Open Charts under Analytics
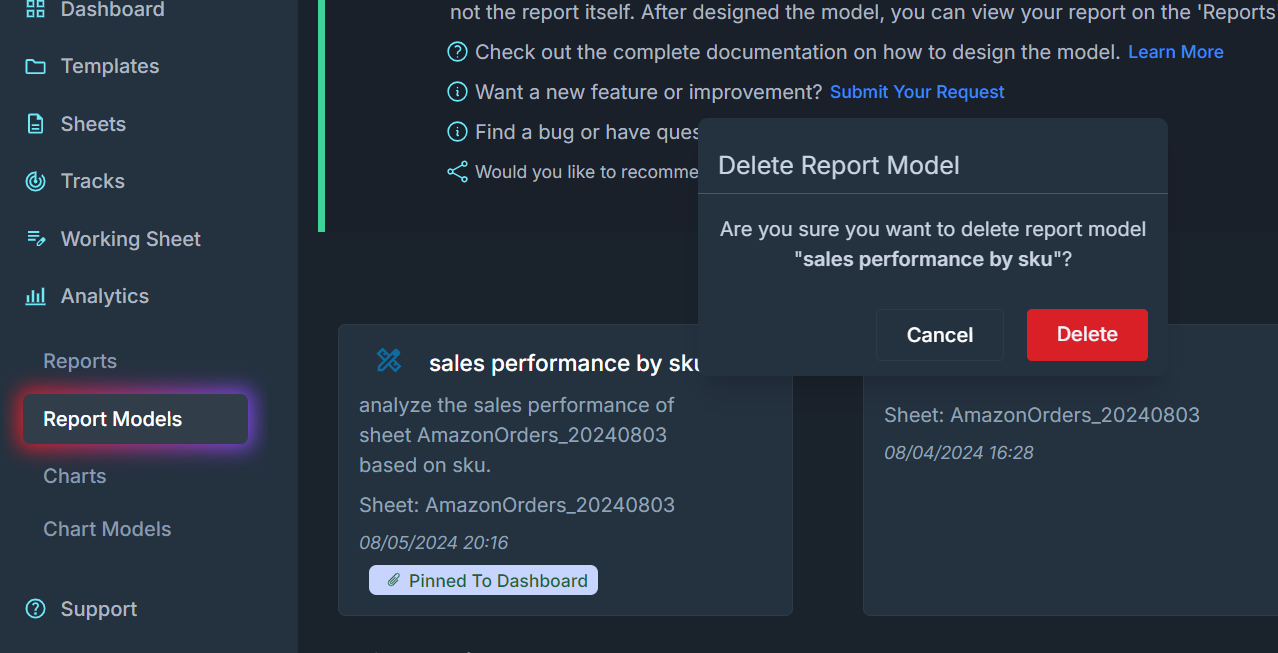The height and width of the screenshot is (653, 1278). click(x=75, y=476)
